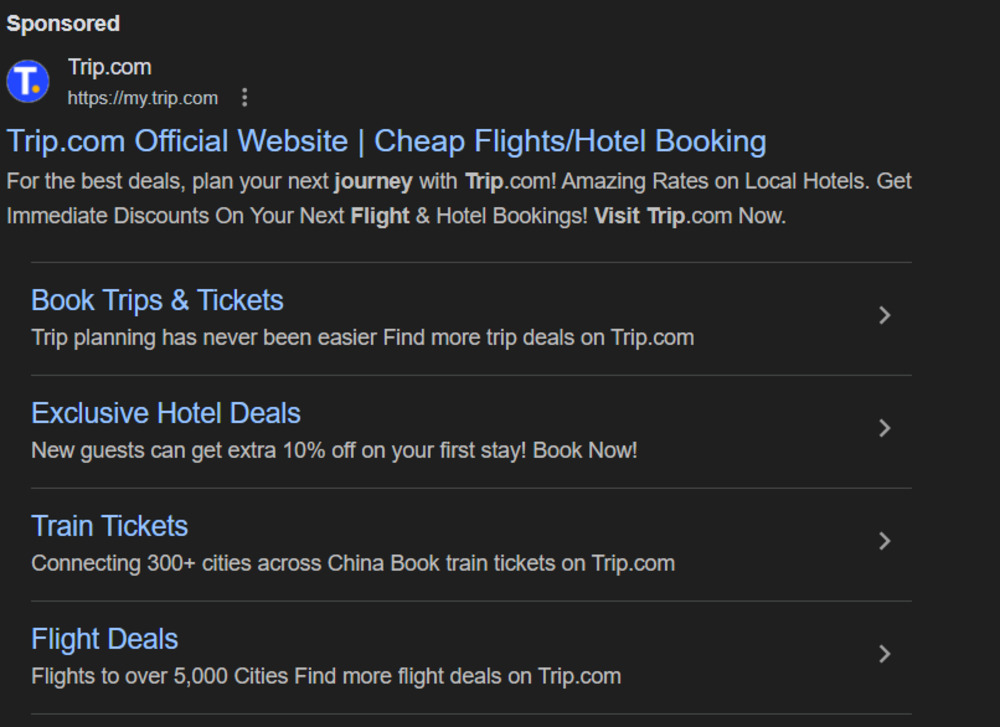Viewport: 1000px width, 727px height.
Task: Click the chevron next to "Exclusive Hotel Deals"
Action: pyautogui.click(x=885, y=428)
